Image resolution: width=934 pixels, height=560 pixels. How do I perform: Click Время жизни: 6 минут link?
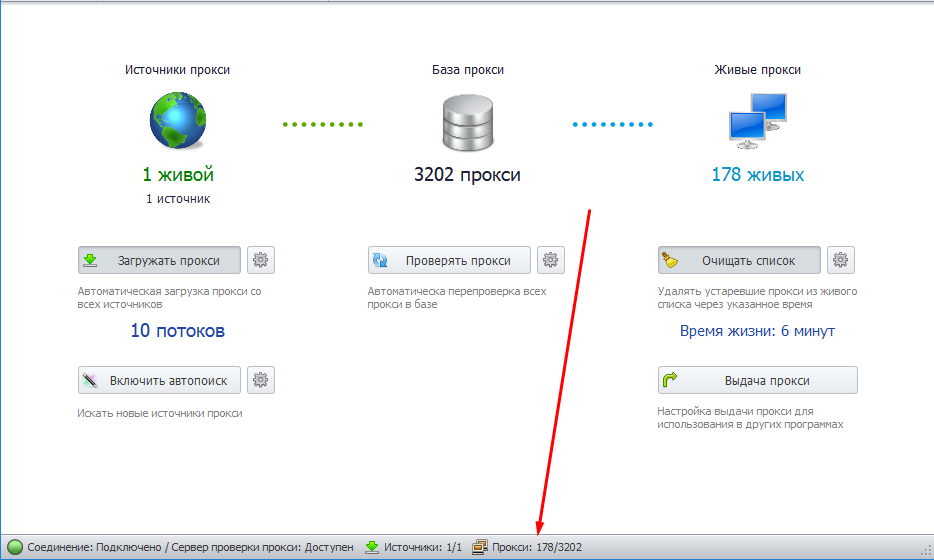[757, 331]
